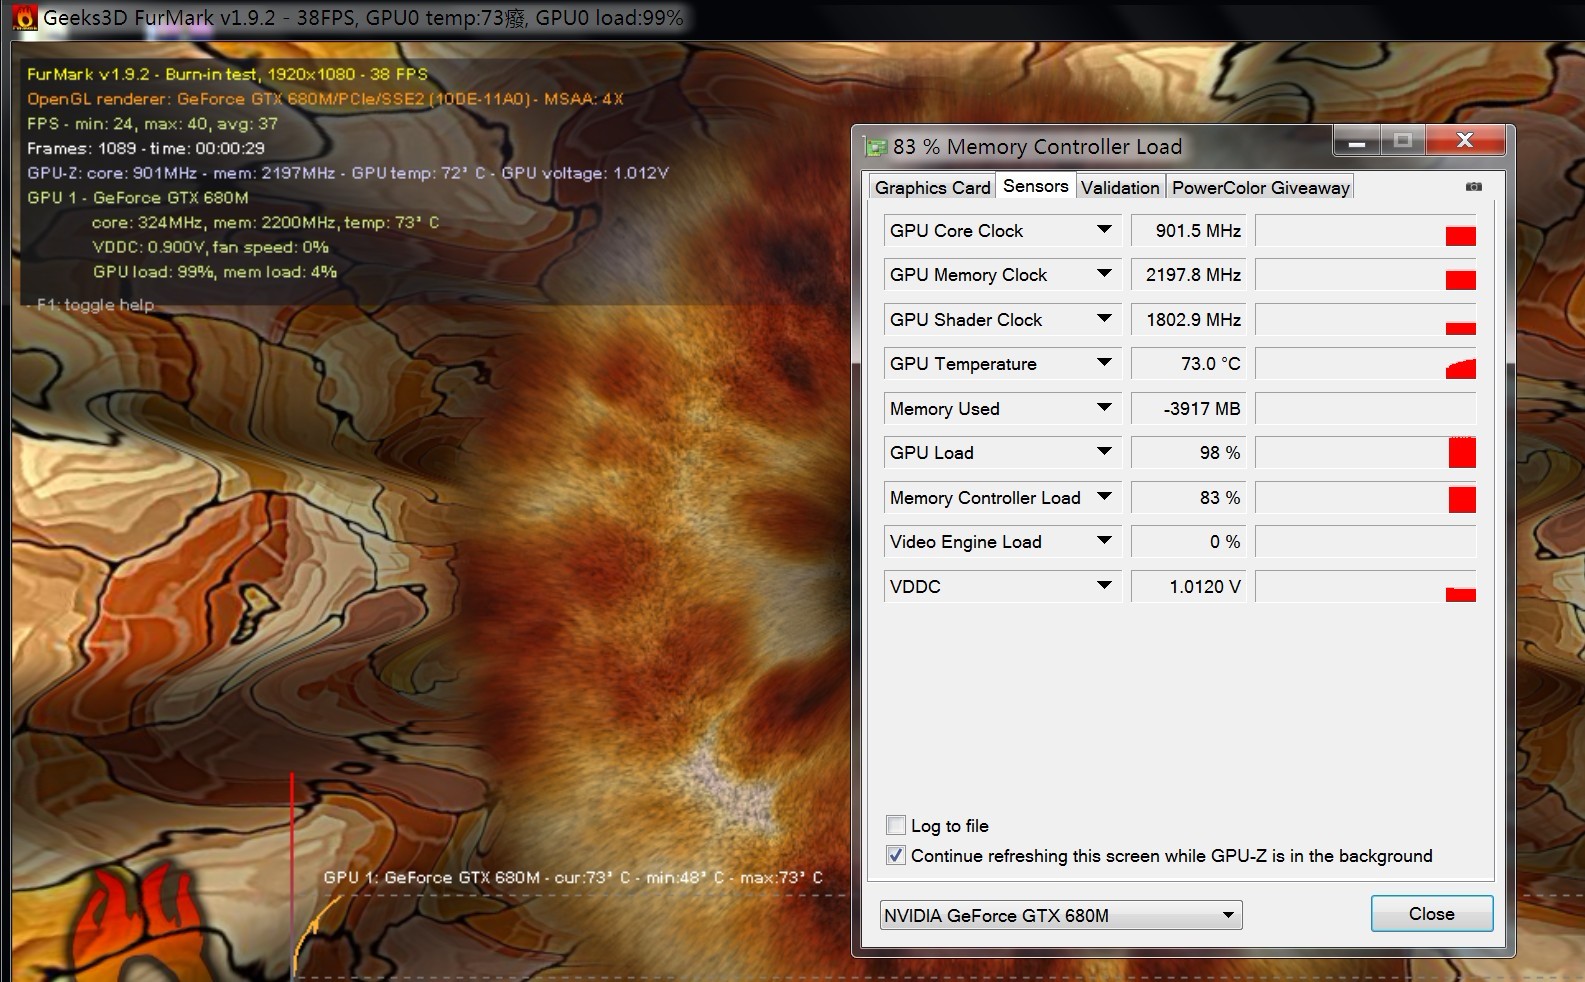Toggle Continue refreshing in background checkbox
The height and width of the screenshot is (982, 1585).
point(896,855)
